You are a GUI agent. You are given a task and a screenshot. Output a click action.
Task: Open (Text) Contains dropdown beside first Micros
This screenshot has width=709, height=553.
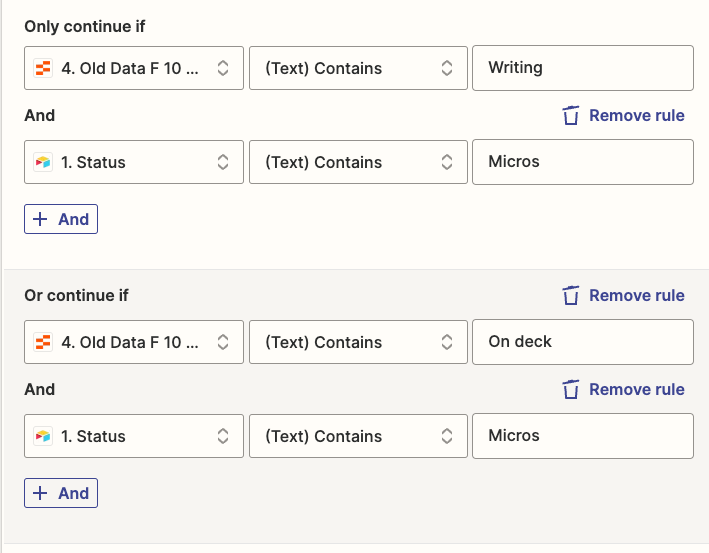point(358,162)
